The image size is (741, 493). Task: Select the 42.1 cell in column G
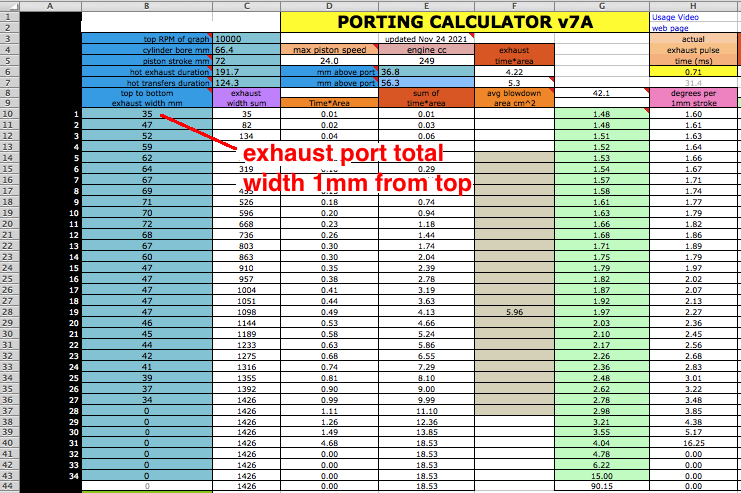pos(602,93)
